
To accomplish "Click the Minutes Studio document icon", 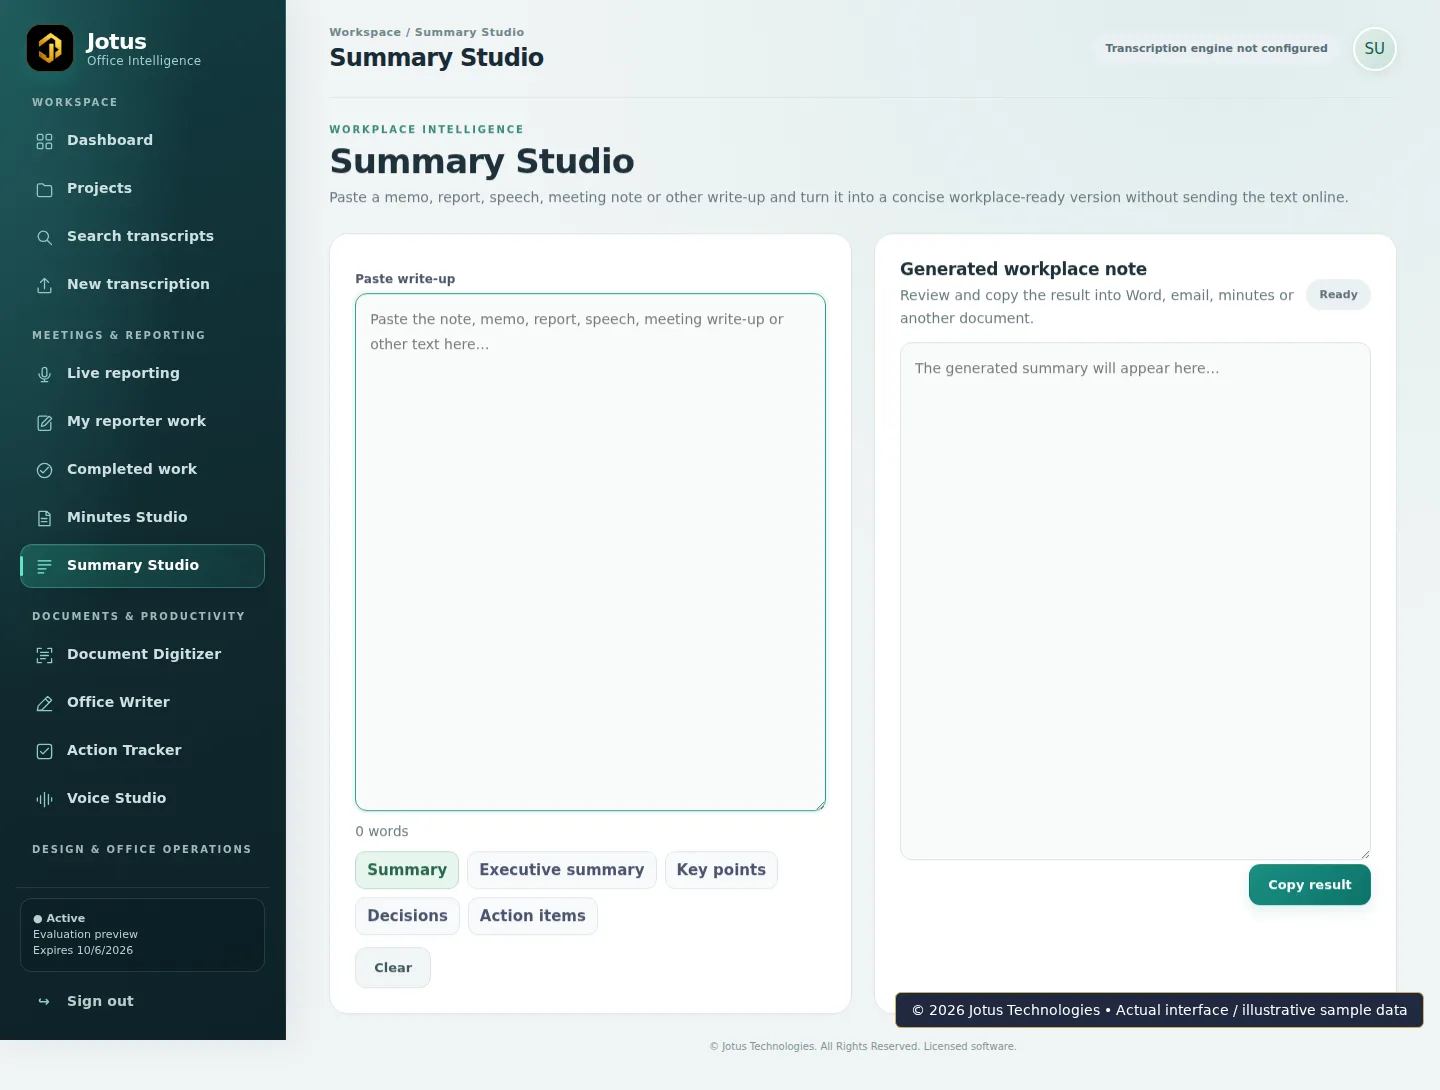I will pyautogui.click(x=44, y=518).
